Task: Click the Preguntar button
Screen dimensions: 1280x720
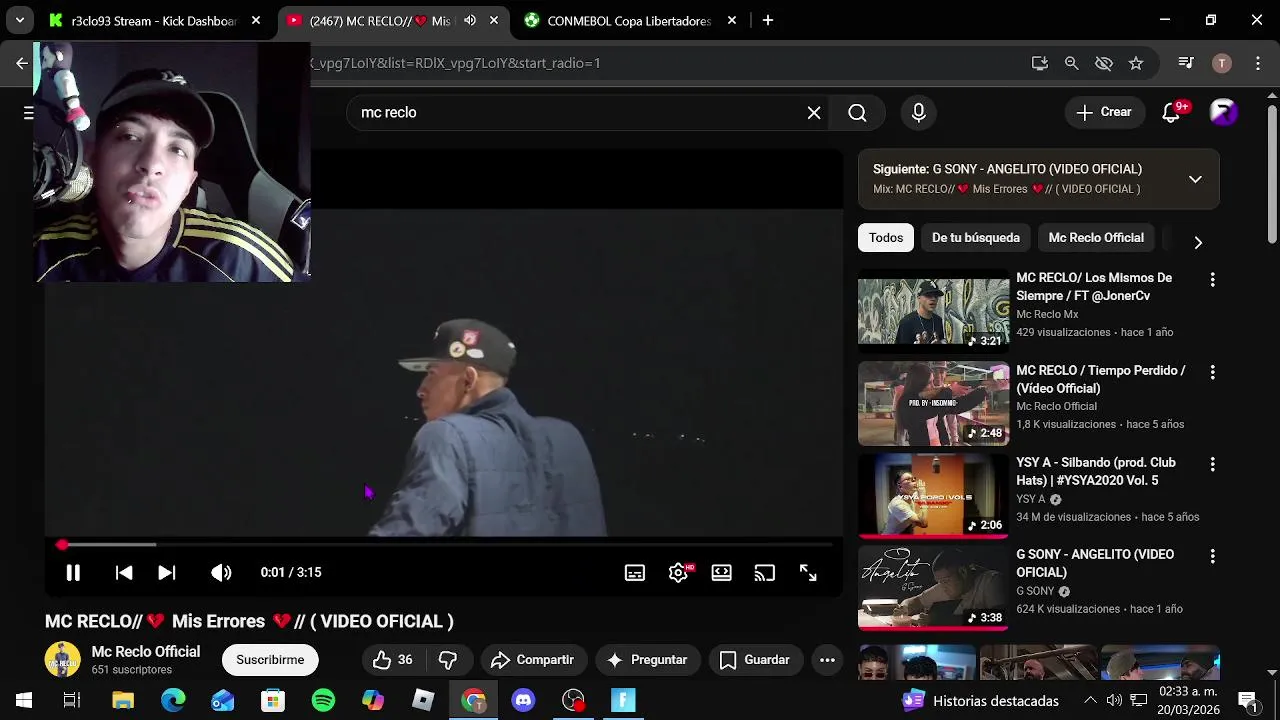Action: (647, 660)
